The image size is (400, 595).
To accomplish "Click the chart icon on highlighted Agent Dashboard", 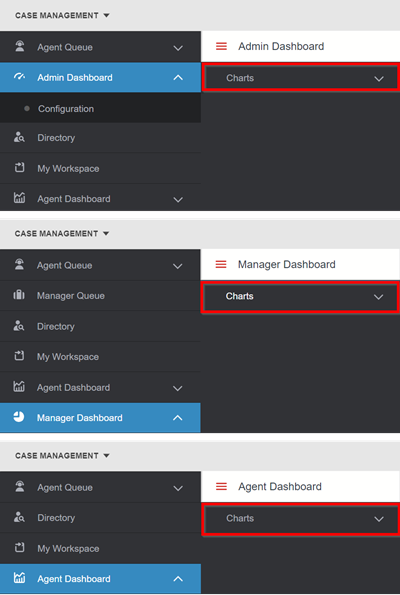I will click(19, 578).
